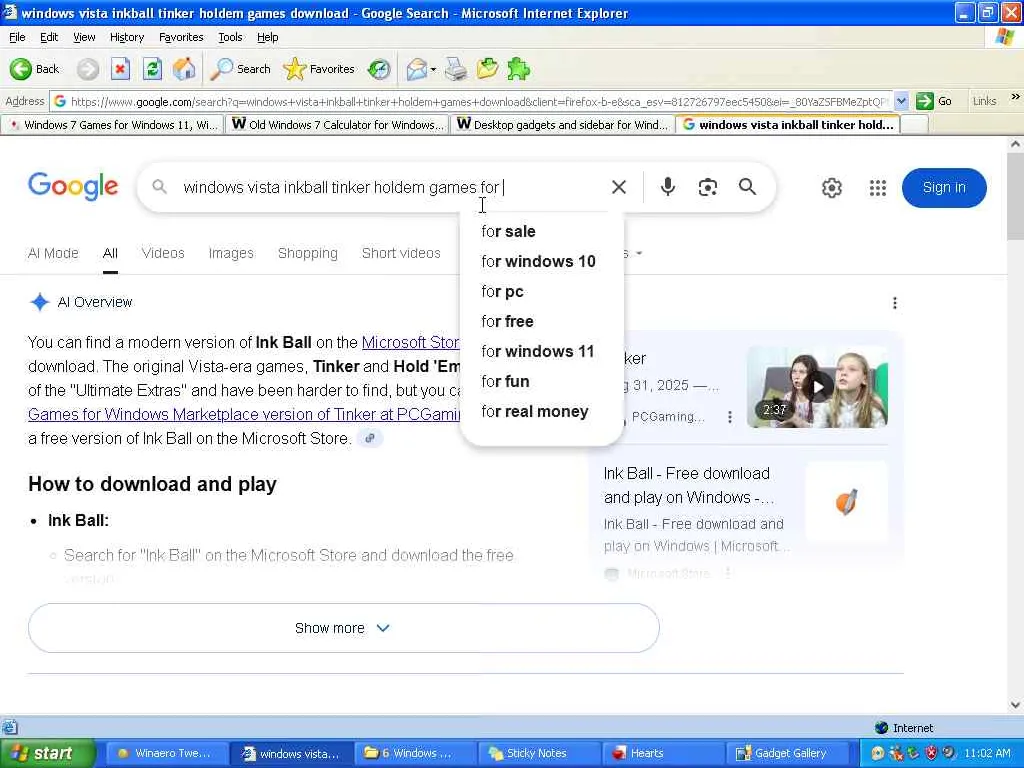Open the Home page icon
Viewport: 1024px width, 768px height.
(x=184, y=69)
